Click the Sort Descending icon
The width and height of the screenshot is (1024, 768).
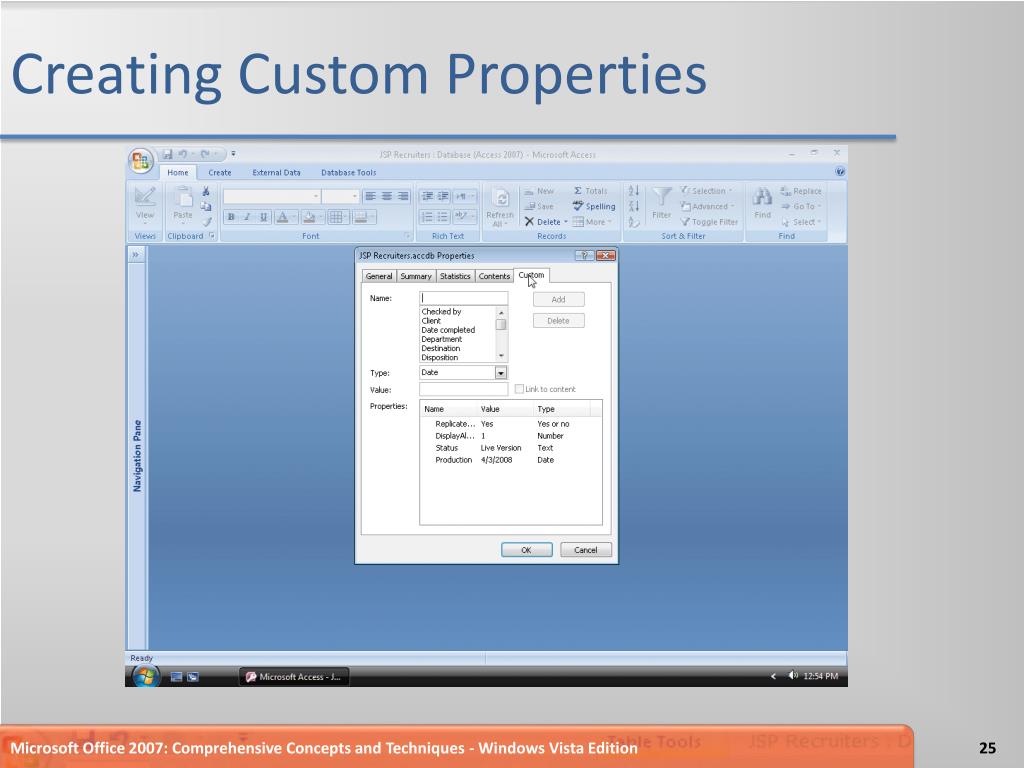coord(633,206)
